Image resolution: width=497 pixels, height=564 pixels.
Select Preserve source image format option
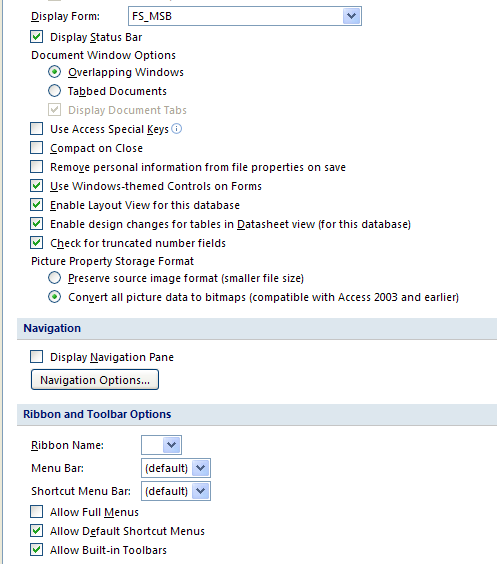pyautogui.click(x=54, y=278)
